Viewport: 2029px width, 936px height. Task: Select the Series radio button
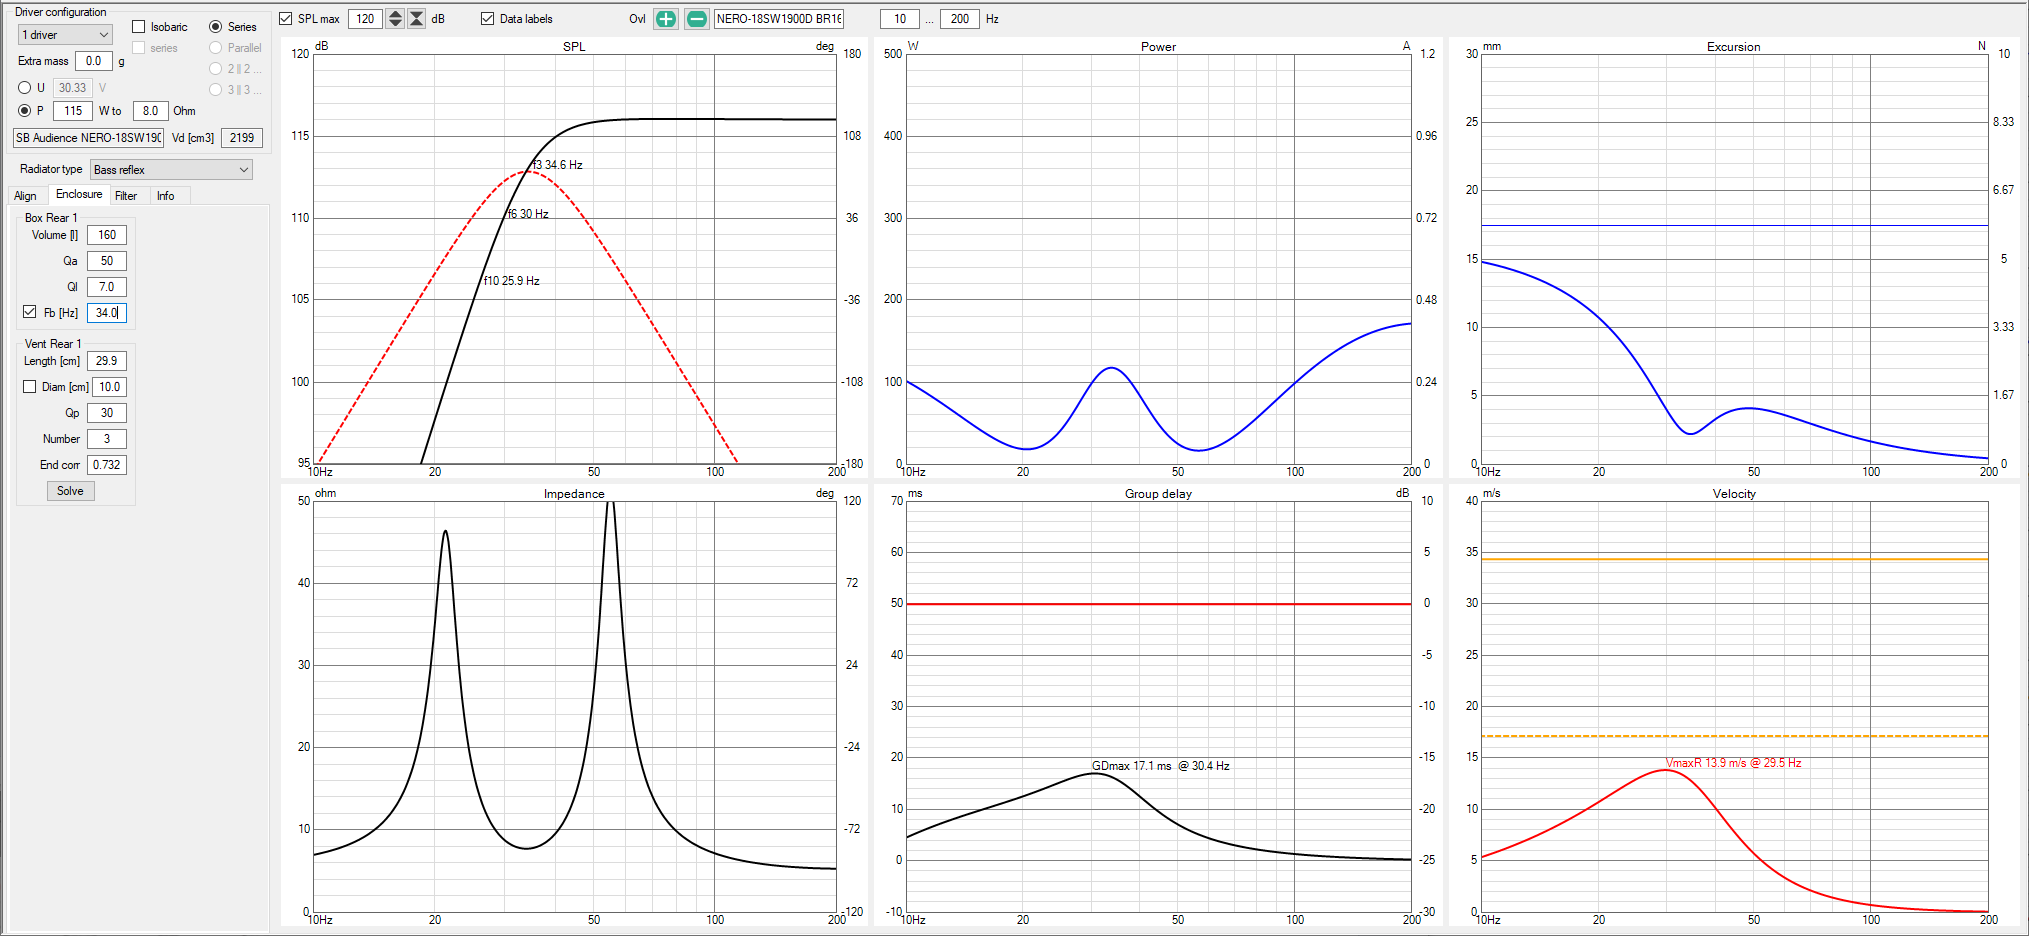pyautogui.click(x=215, y=27)
